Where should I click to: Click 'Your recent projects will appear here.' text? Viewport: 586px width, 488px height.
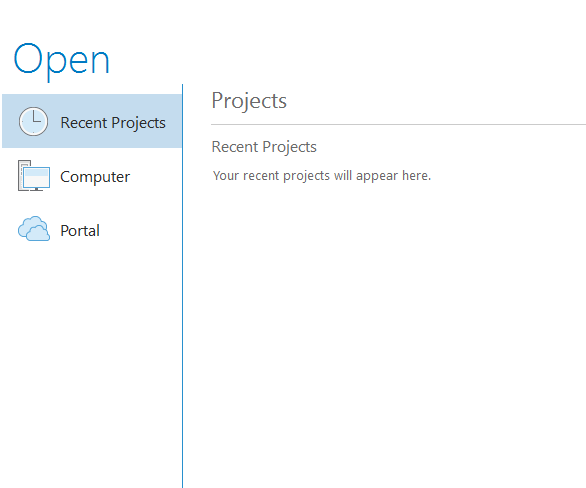pos(322,176)
